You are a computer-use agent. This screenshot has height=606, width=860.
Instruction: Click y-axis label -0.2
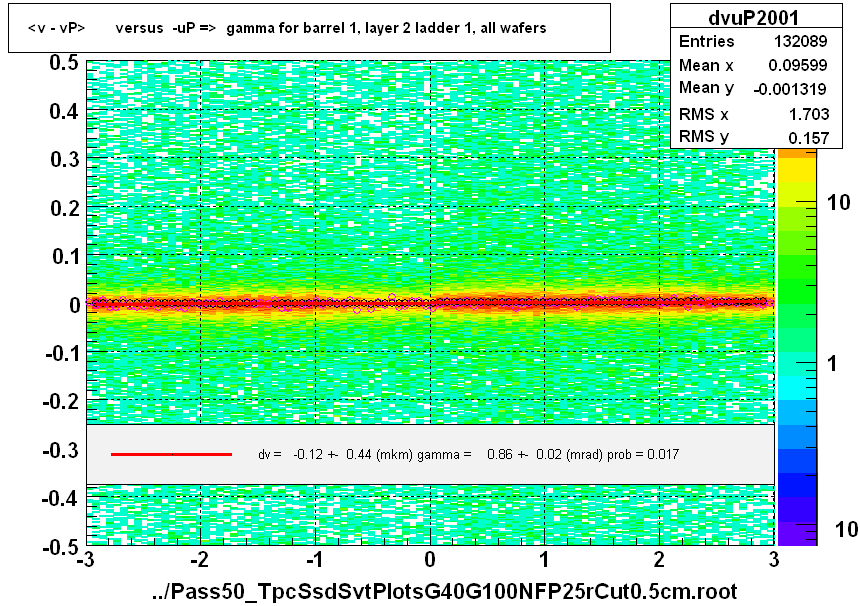[x=61, y=401]
